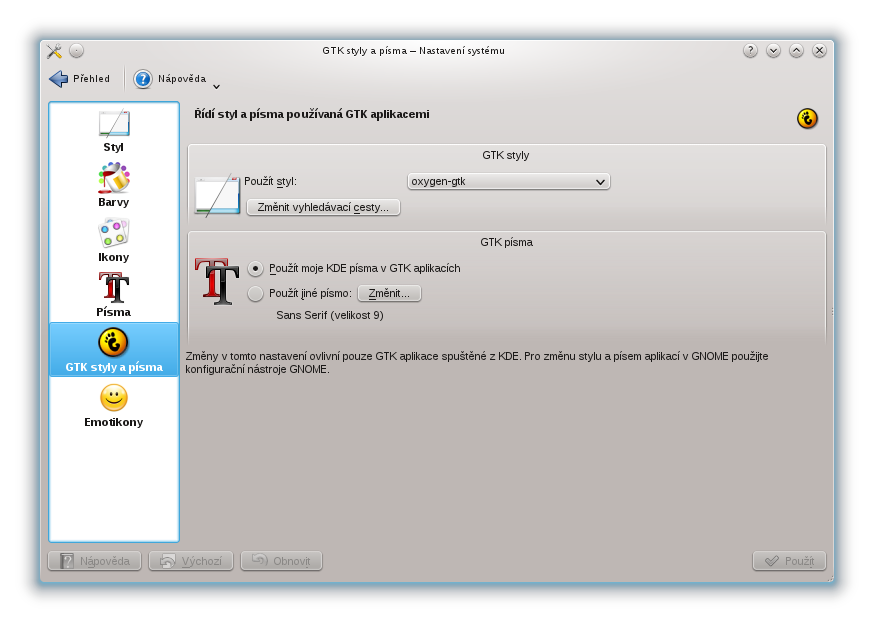Open the Emotikony module
This screenshot has height=622, width=874.
[x=114, y=405]
